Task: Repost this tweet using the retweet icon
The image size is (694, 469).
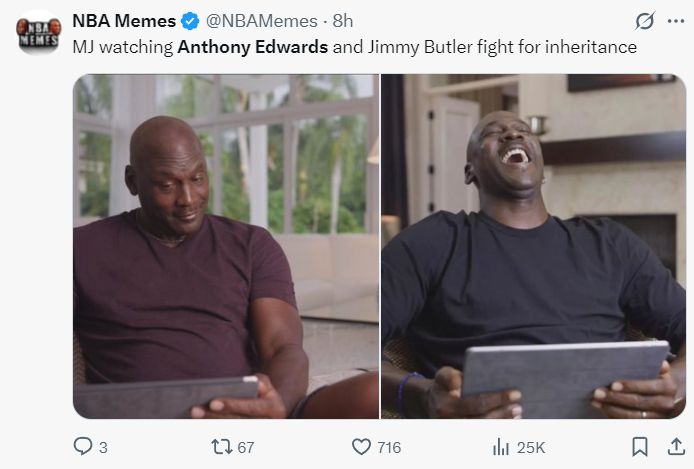Action: pyautogui.click(x=222, y=446)
